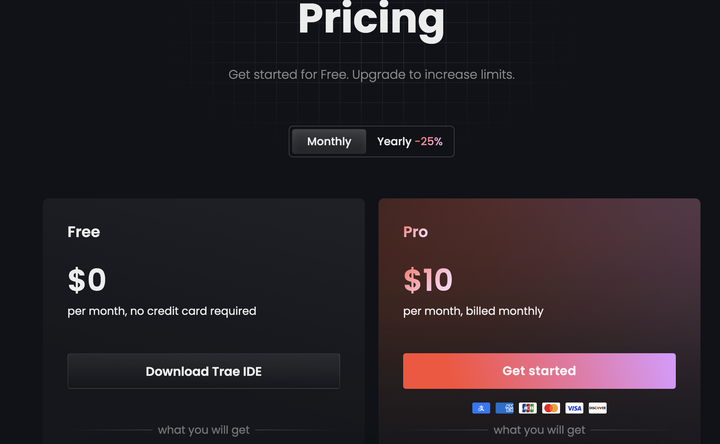Image resolution: width=720 pixels, height=444 pixels.
Task: Select the Pro plan title
Action: (415, 232)
